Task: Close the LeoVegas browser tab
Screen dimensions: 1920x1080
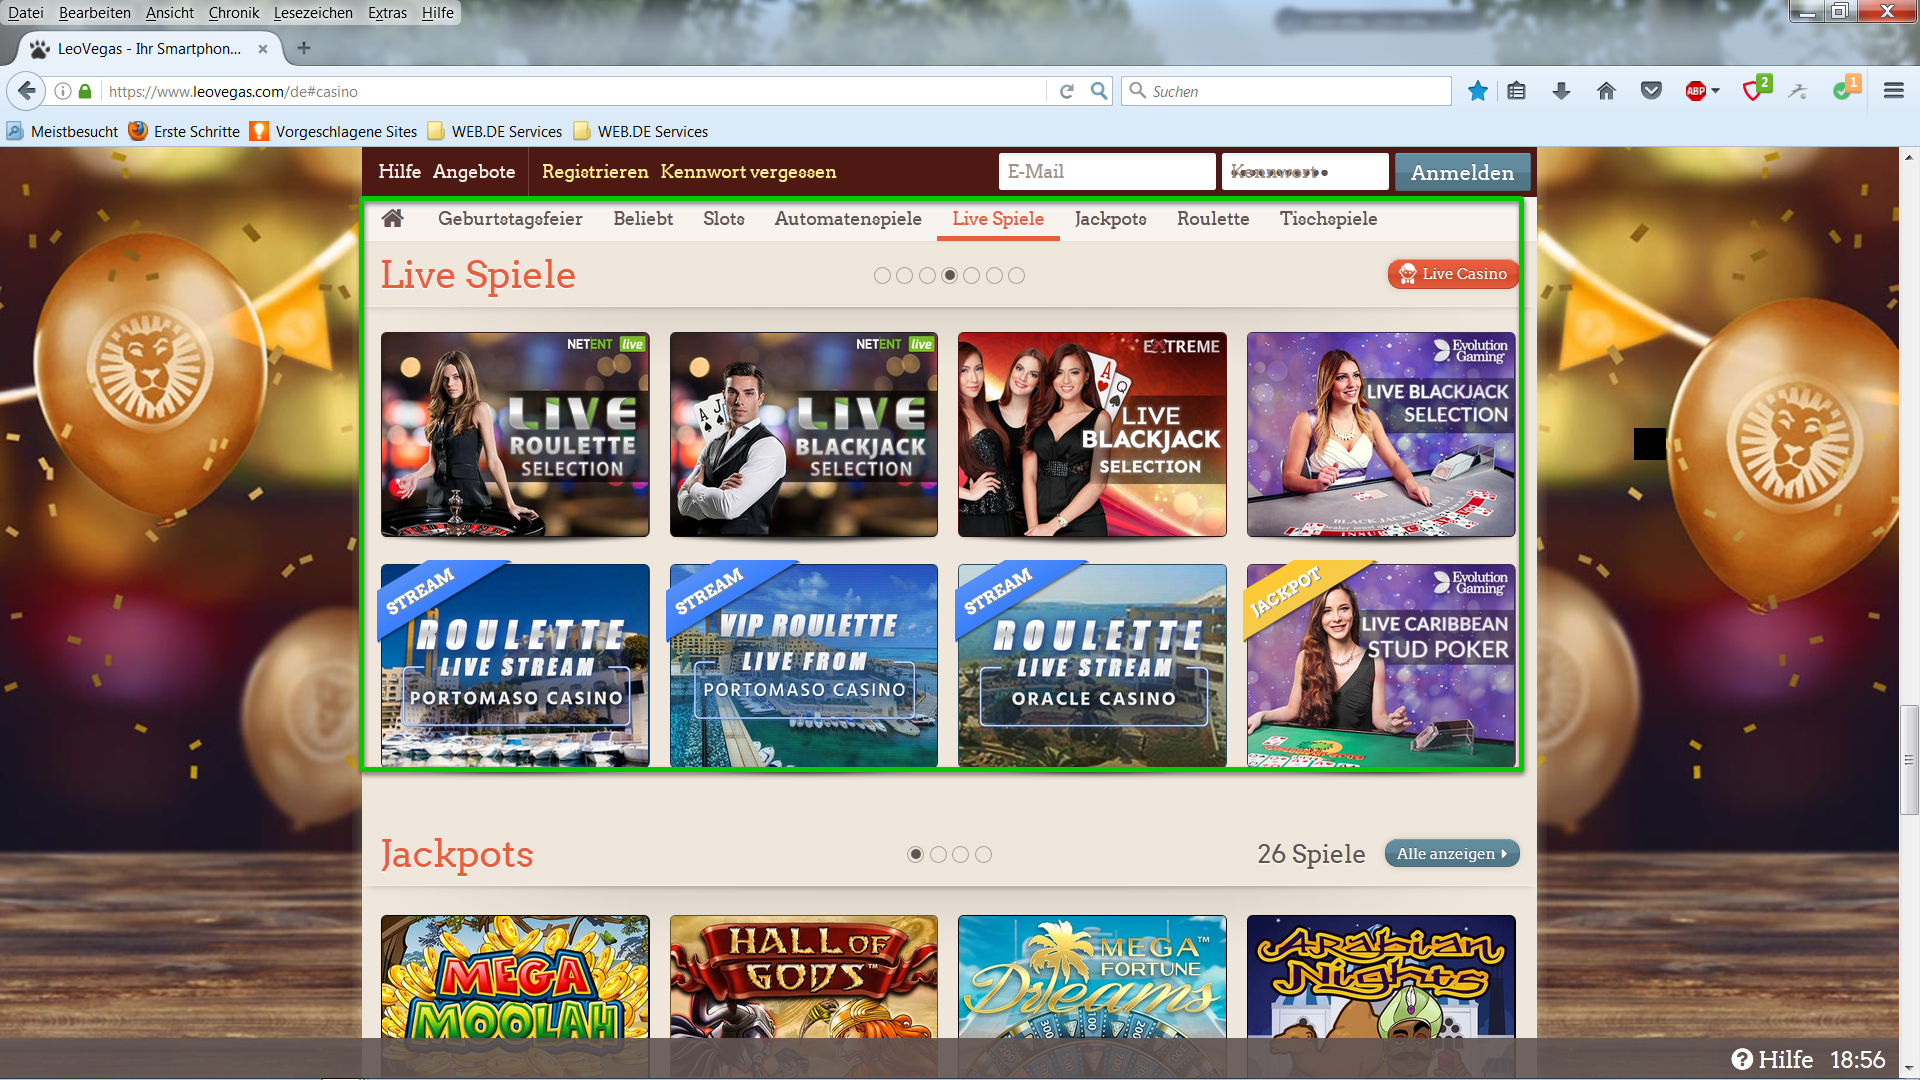Action: point(263,48)
